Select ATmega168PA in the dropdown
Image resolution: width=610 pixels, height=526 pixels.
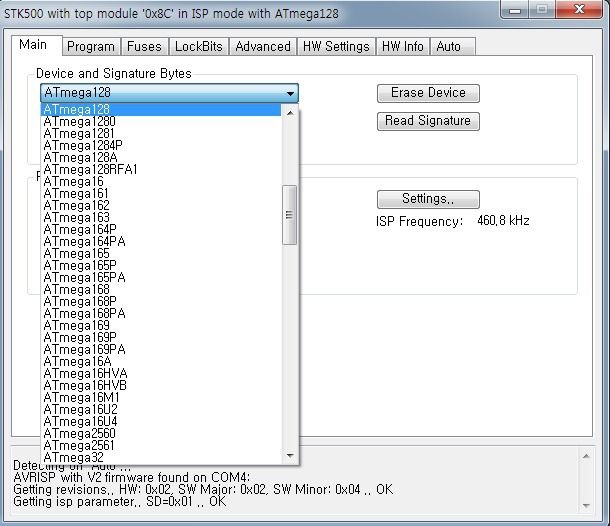click(161, 314)
